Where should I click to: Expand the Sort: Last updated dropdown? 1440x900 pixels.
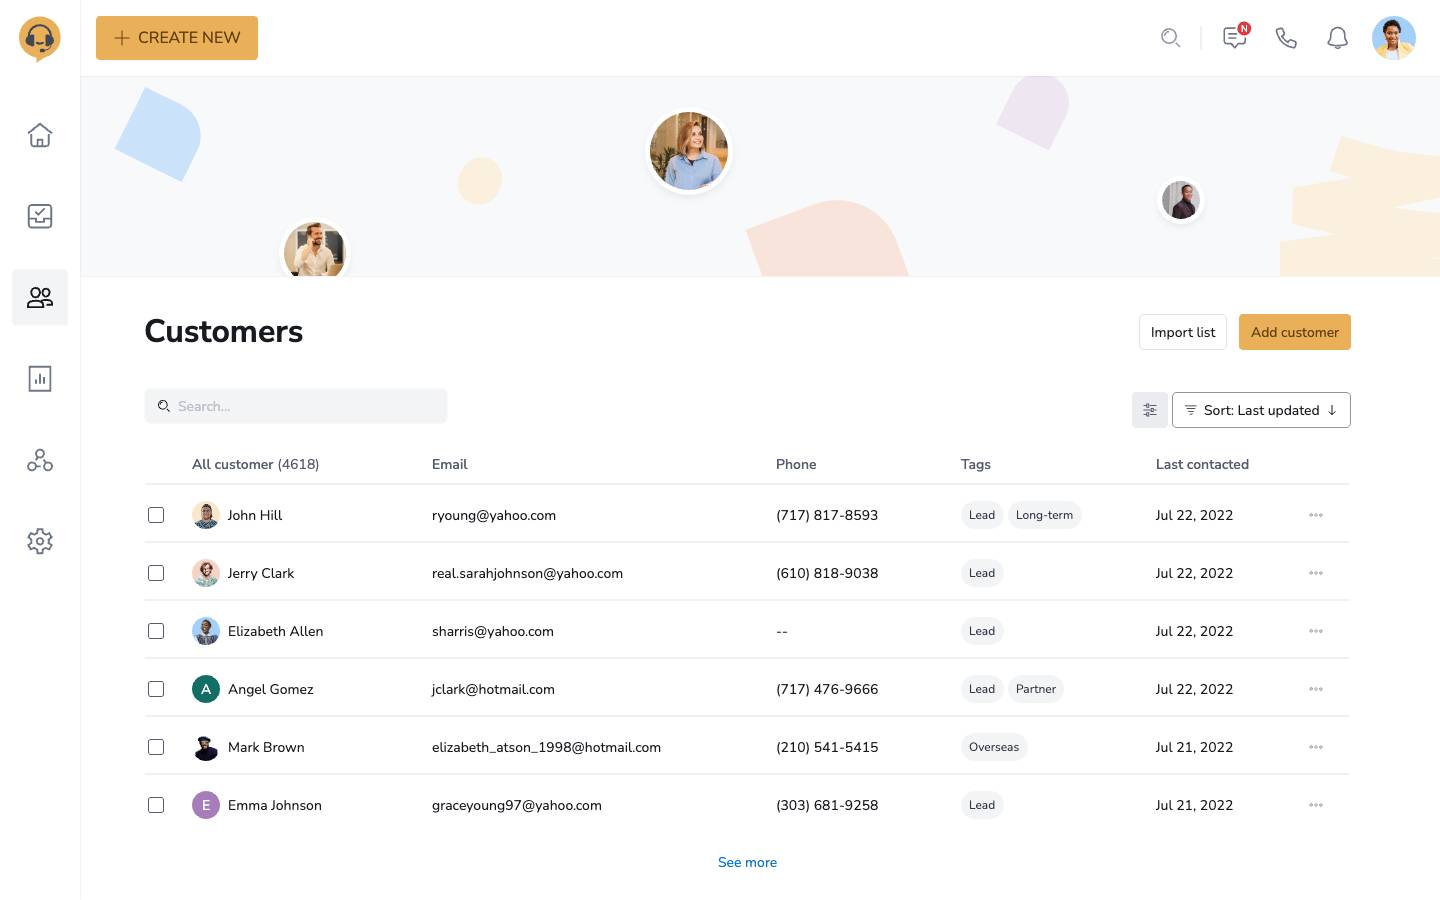tap(1260, 410)
